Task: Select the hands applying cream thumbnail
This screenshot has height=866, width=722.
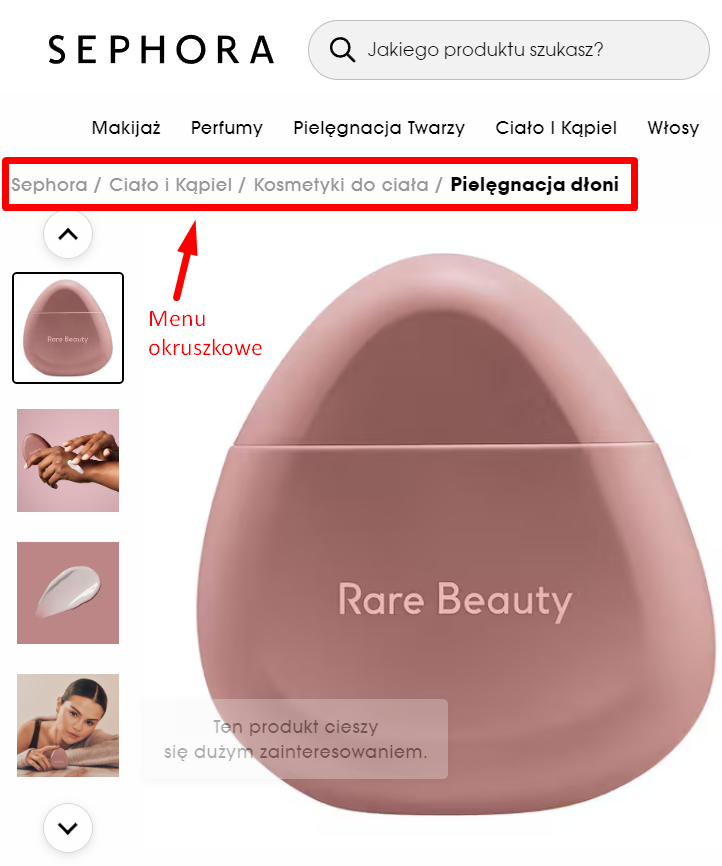Action: pyautogui.click(x=68, y=460)
